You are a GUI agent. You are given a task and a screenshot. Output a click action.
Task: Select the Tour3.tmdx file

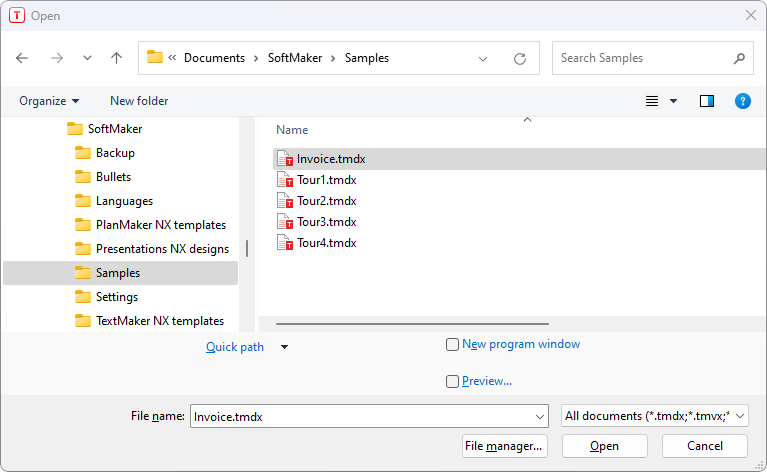pos(327,222)
